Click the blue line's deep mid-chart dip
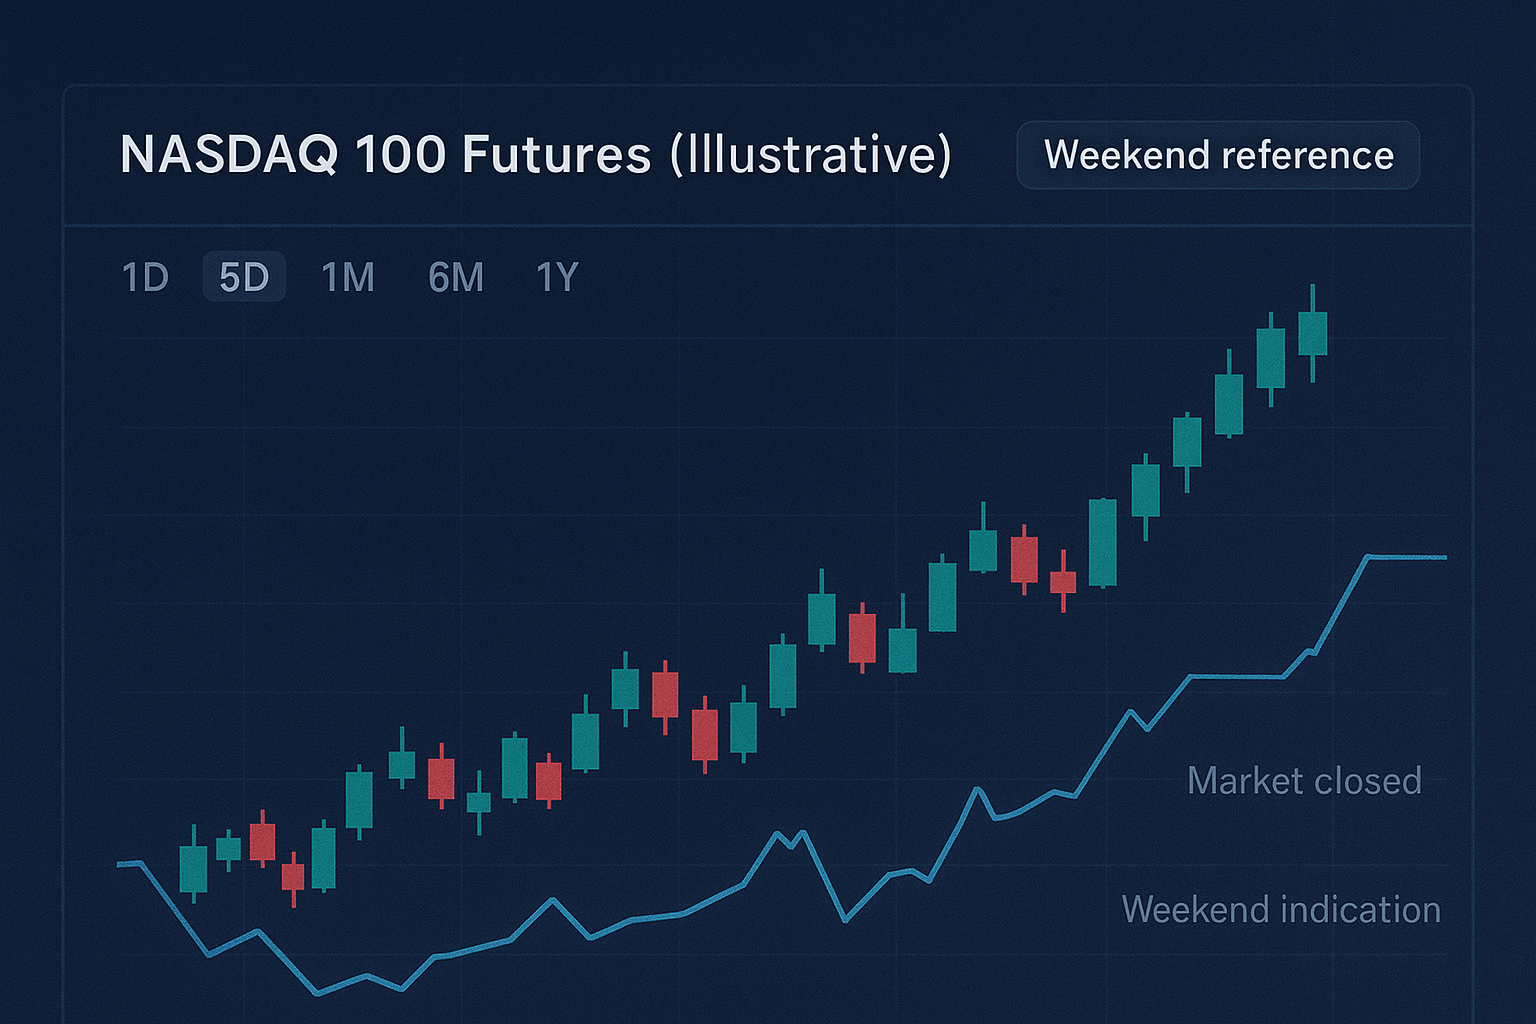The image size is (1536, 1024). pos(846,920)
